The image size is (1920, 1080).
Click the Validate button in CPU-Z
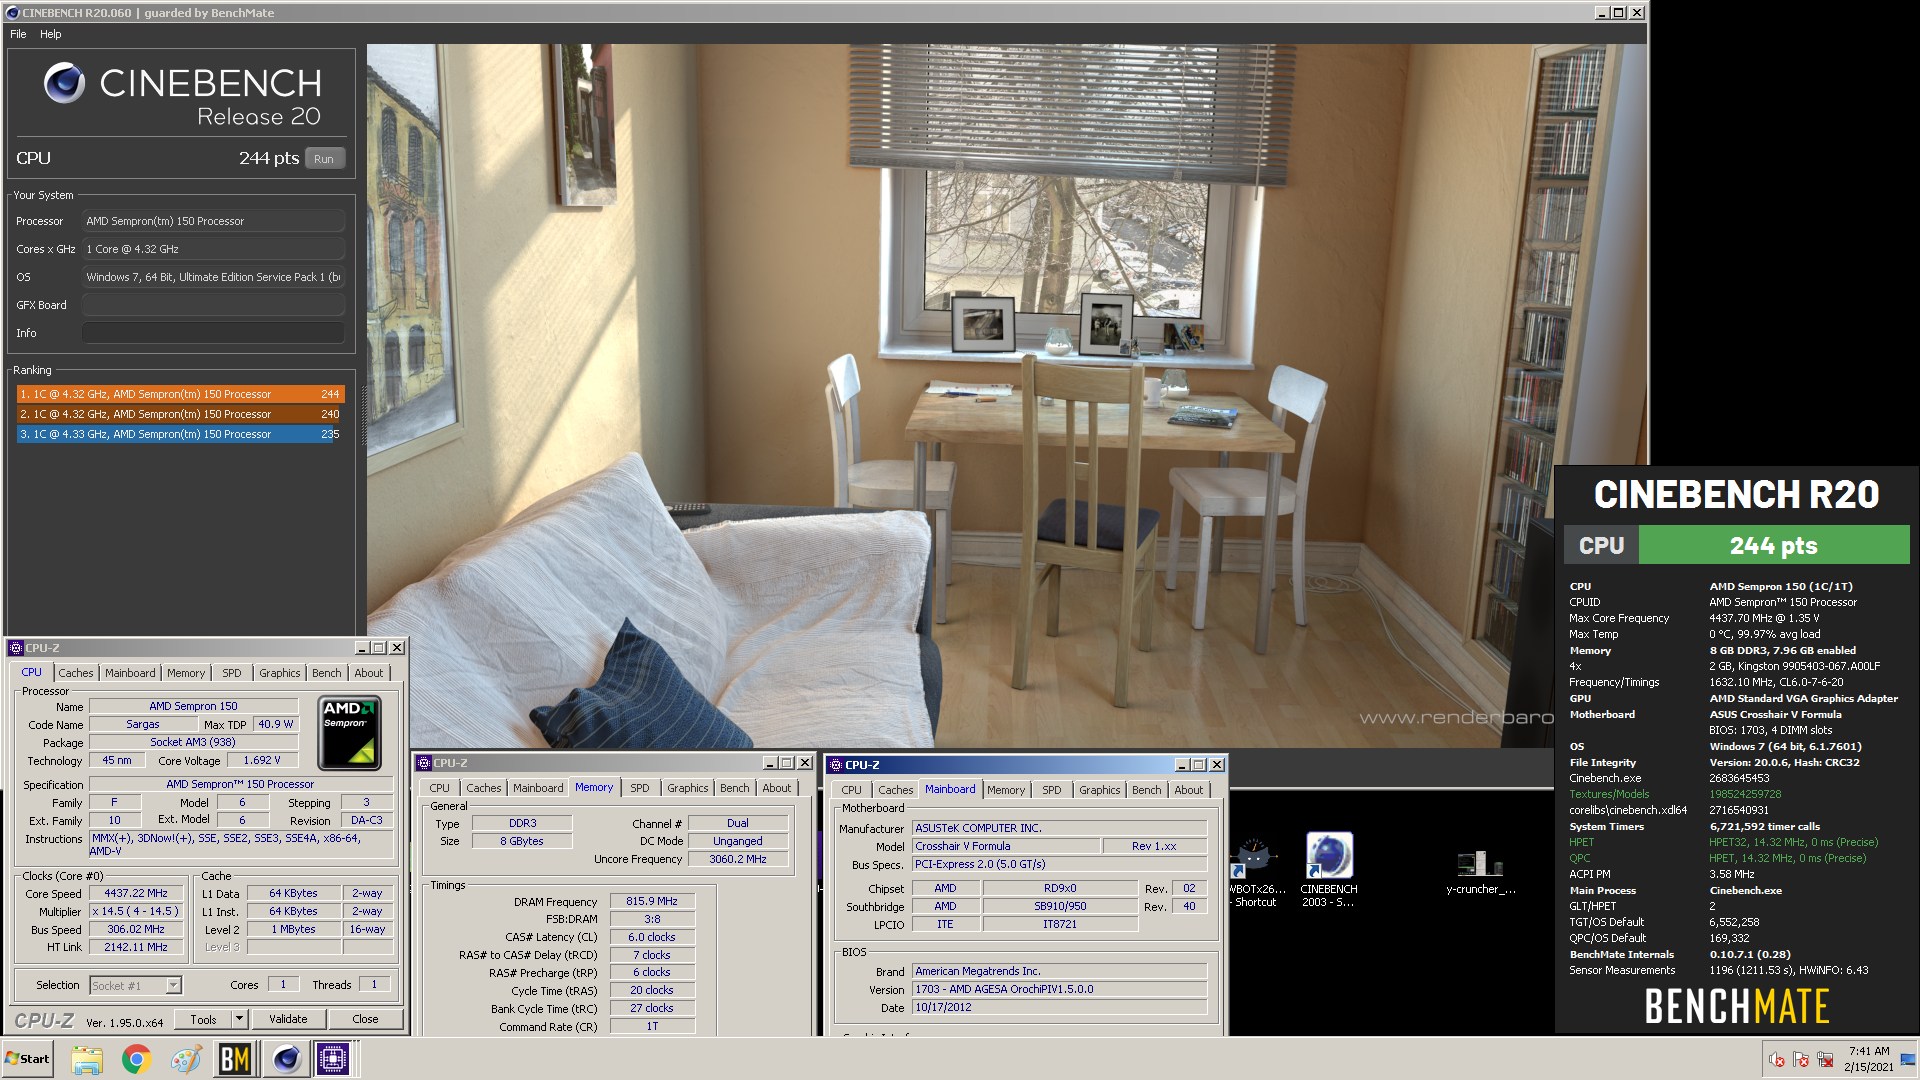tap(288, 1019)
